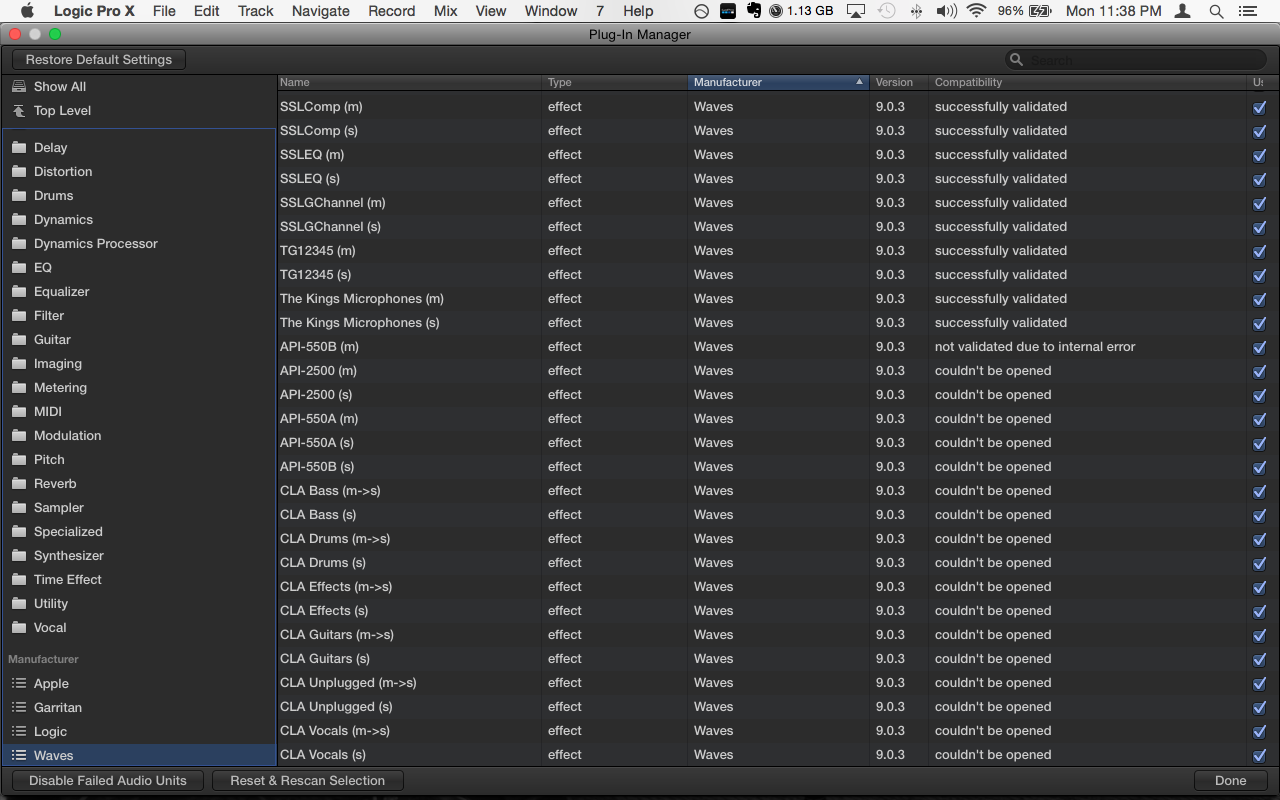Image resolution: width=1280 pixels, height=800 pixels.
Task: Select the Distortion folder icon
Action: [x=19, y=171]
